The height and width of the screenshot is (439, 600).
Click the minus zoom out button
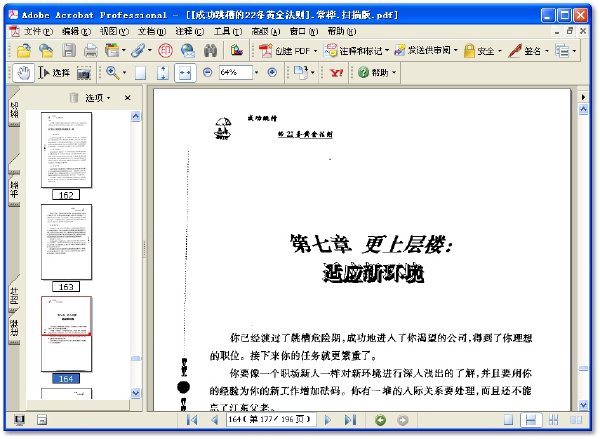pos(207,72)
